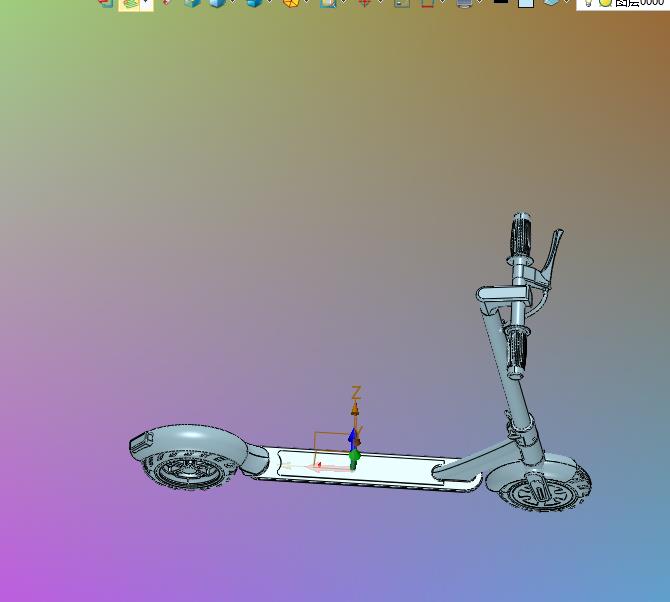Viewport: 670px width, 602px height.
Task: Click the monitor display icon in toolbar
Action: (464, 3)
